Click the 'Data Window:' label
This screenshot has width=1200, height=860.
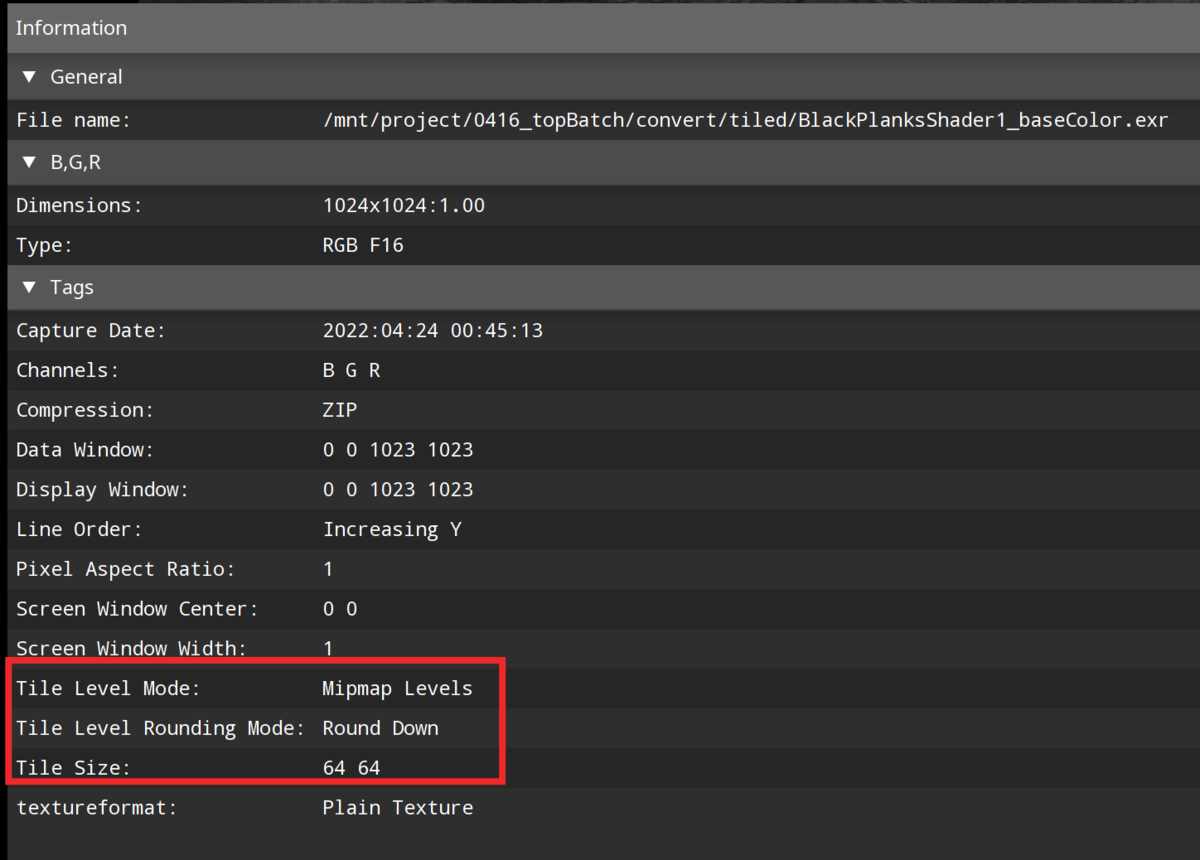85,450
